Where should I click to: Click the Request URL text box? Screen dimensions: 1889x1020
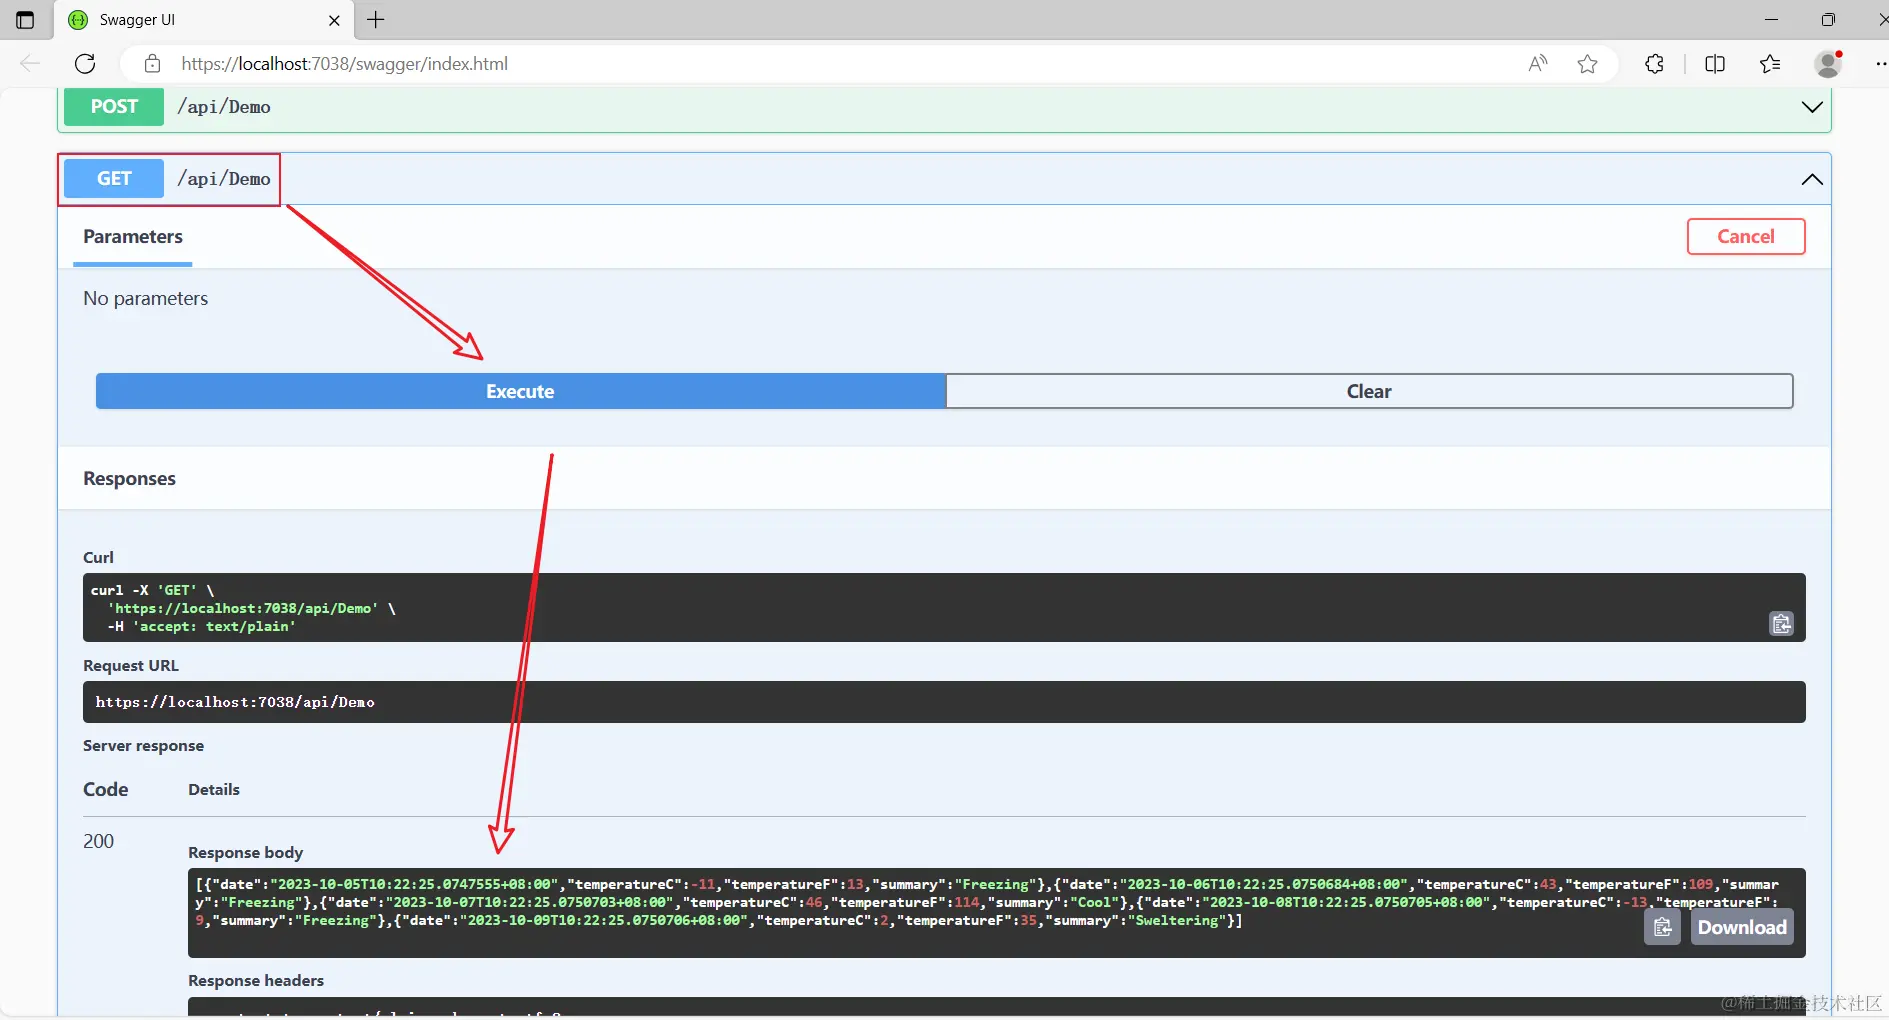(944, 702)
